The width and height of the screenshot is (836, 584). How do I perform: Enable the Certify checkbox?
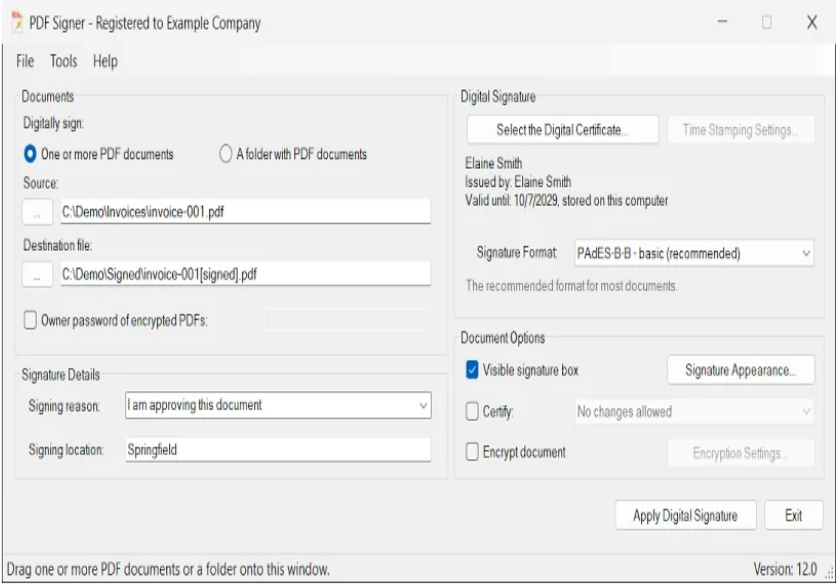point(472,411)
